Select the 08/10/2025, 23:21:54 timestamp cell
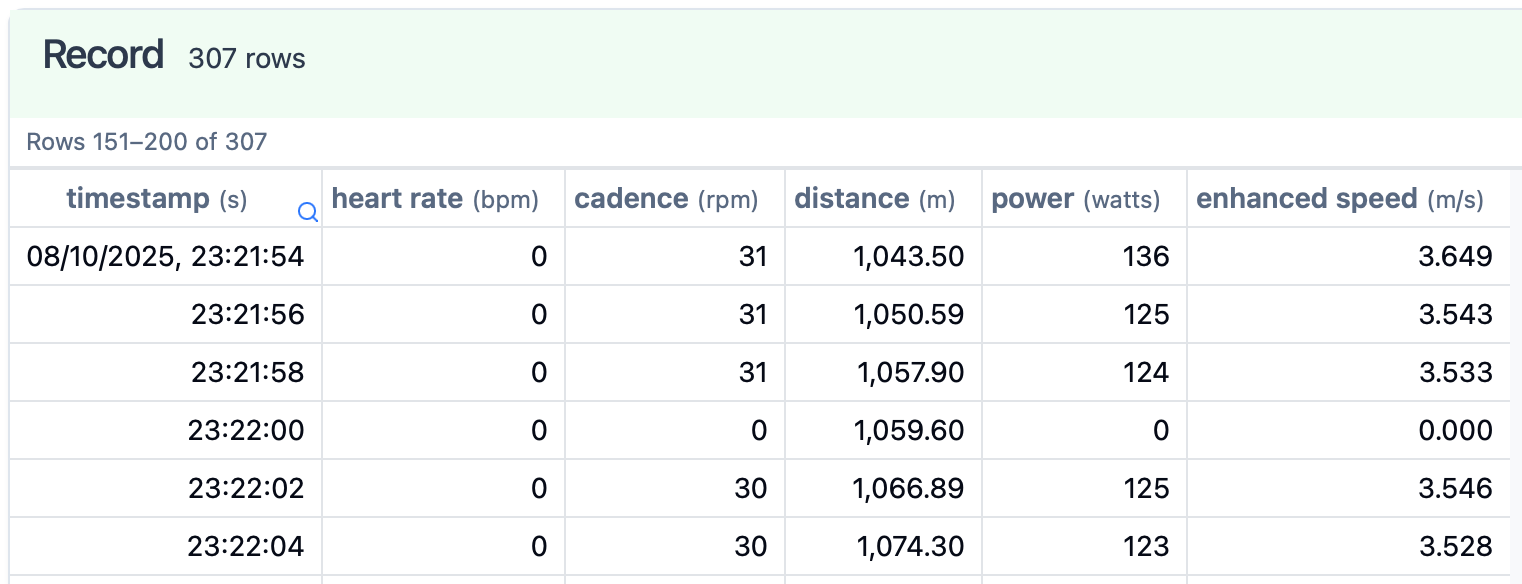 [166, 257]
